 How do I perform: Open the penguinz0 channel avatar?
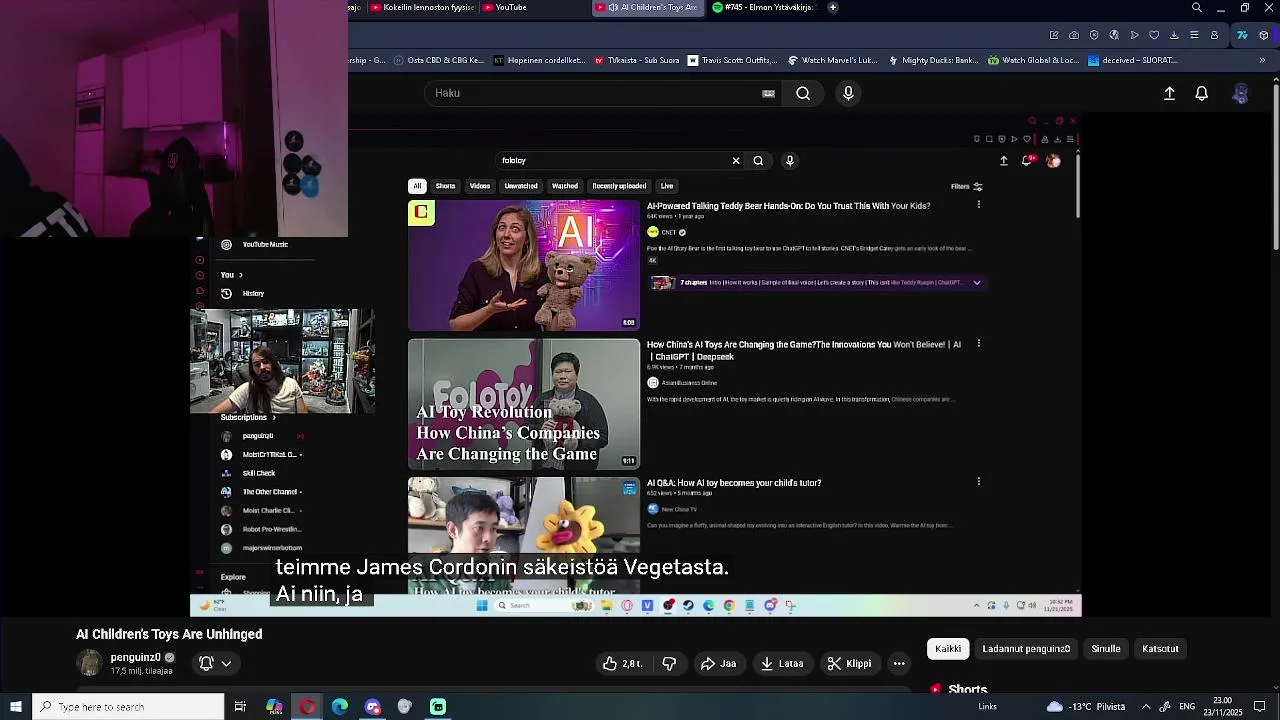(x=90, y=663)
